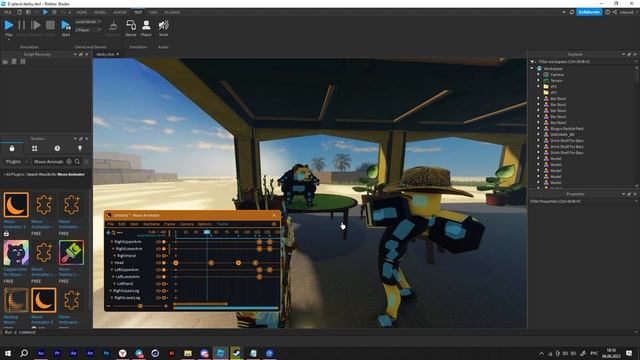Image resolution: width=640 pixels, height=360 pixels.
Task: Expand the Head track arrow
Action: point(112,263)
